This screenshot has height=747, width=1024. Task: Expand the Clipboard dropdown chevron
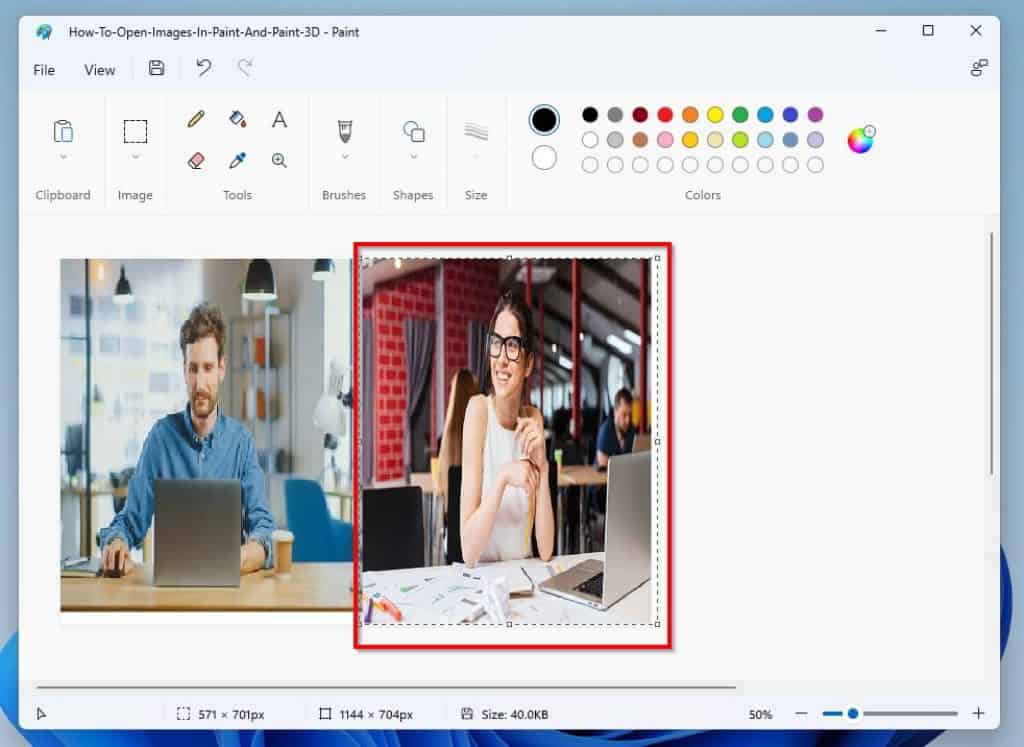pos(63,157)
